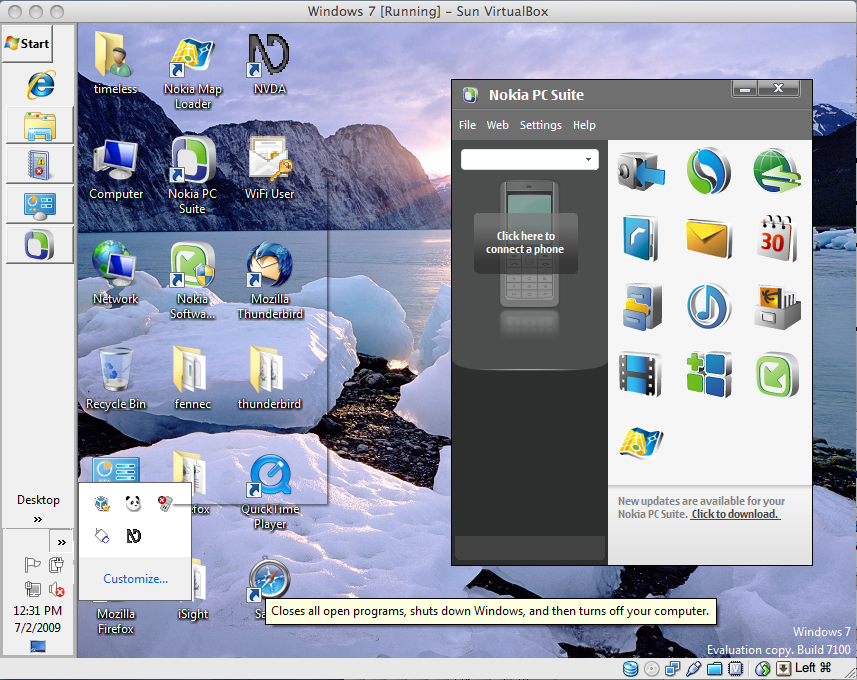Click the VirtualBox mouse integration icon

pyautogui.click(x=763, y=669)
